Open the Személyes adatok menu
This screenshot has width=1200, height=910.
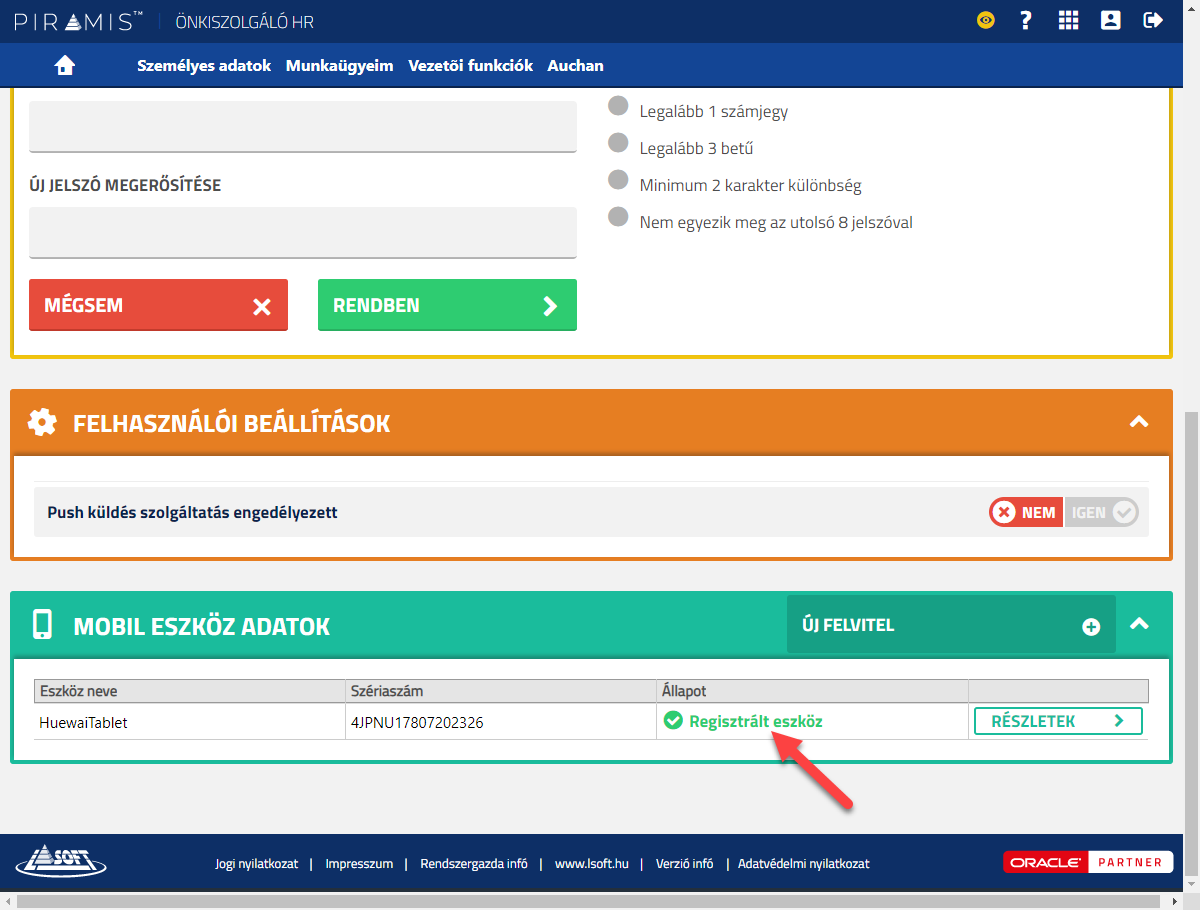204,66
